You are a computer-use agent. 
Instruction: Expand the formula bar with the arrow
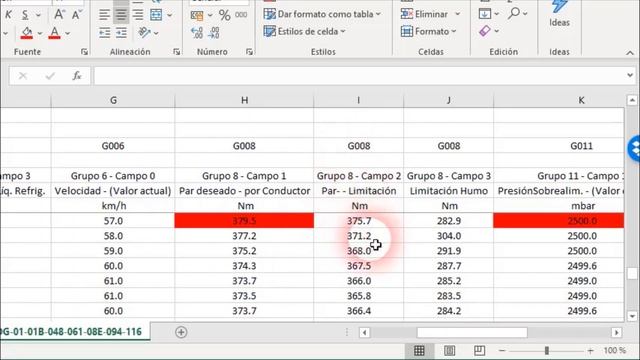(630, 76)
